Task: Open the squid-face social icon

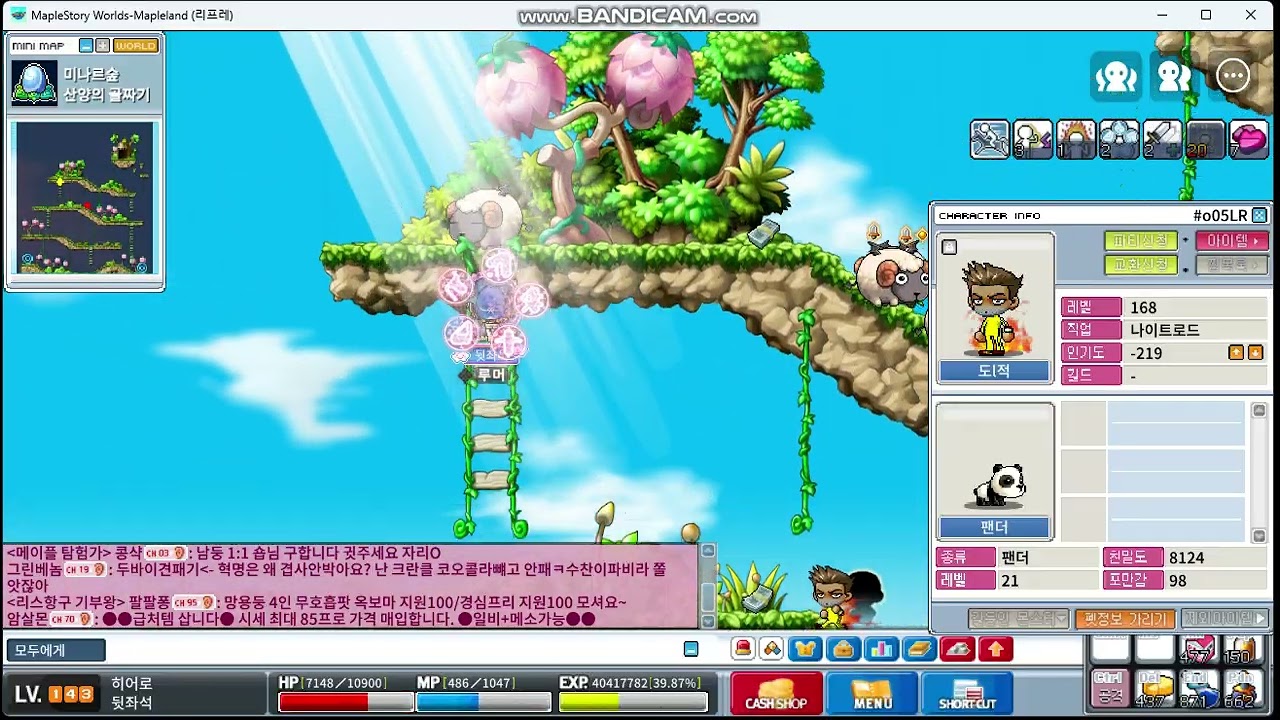Action: click(1116, 77)
